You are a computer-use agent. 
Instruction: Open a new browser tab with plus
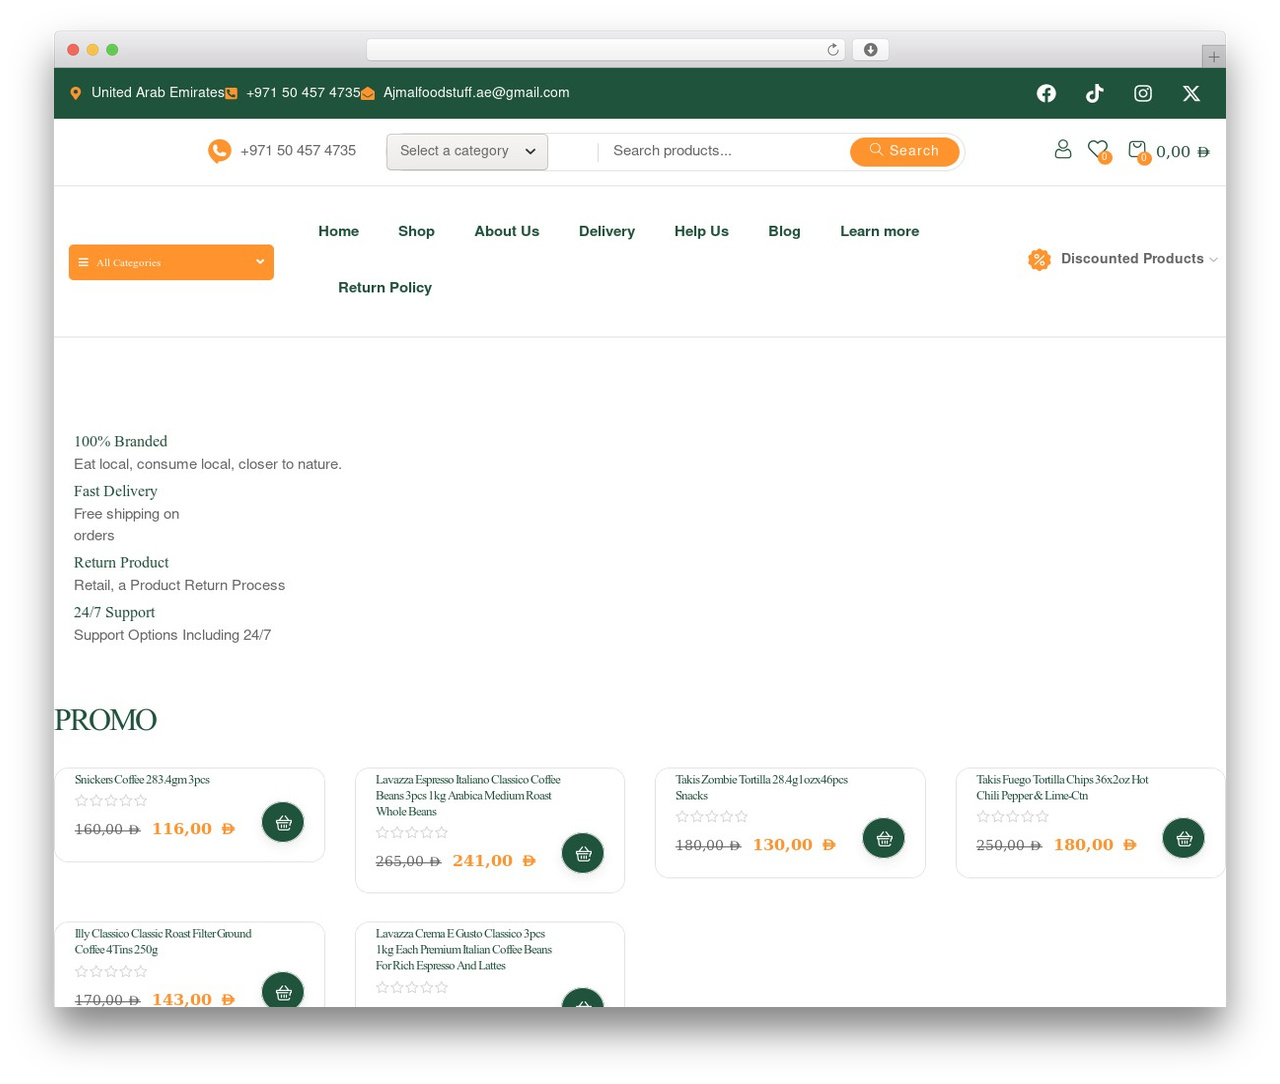point(1213,57)
